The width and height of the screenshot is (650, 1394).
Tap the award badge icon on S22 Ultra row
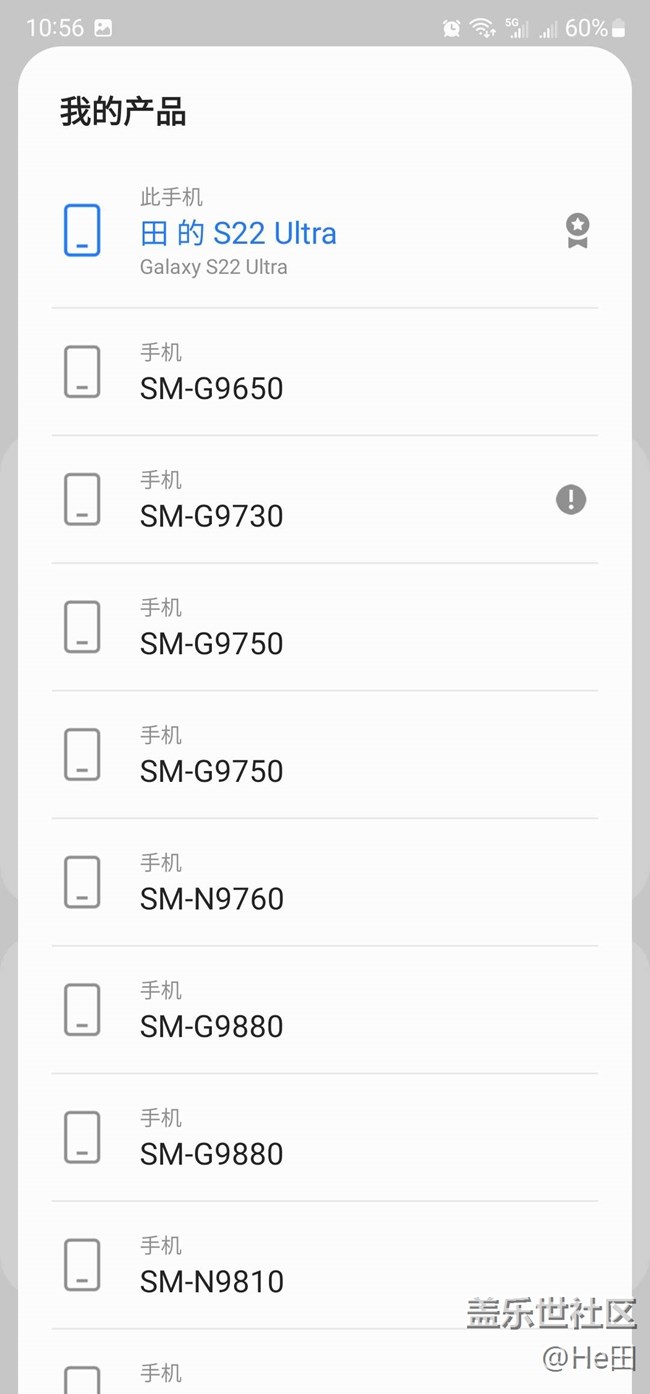coord(577,231)
